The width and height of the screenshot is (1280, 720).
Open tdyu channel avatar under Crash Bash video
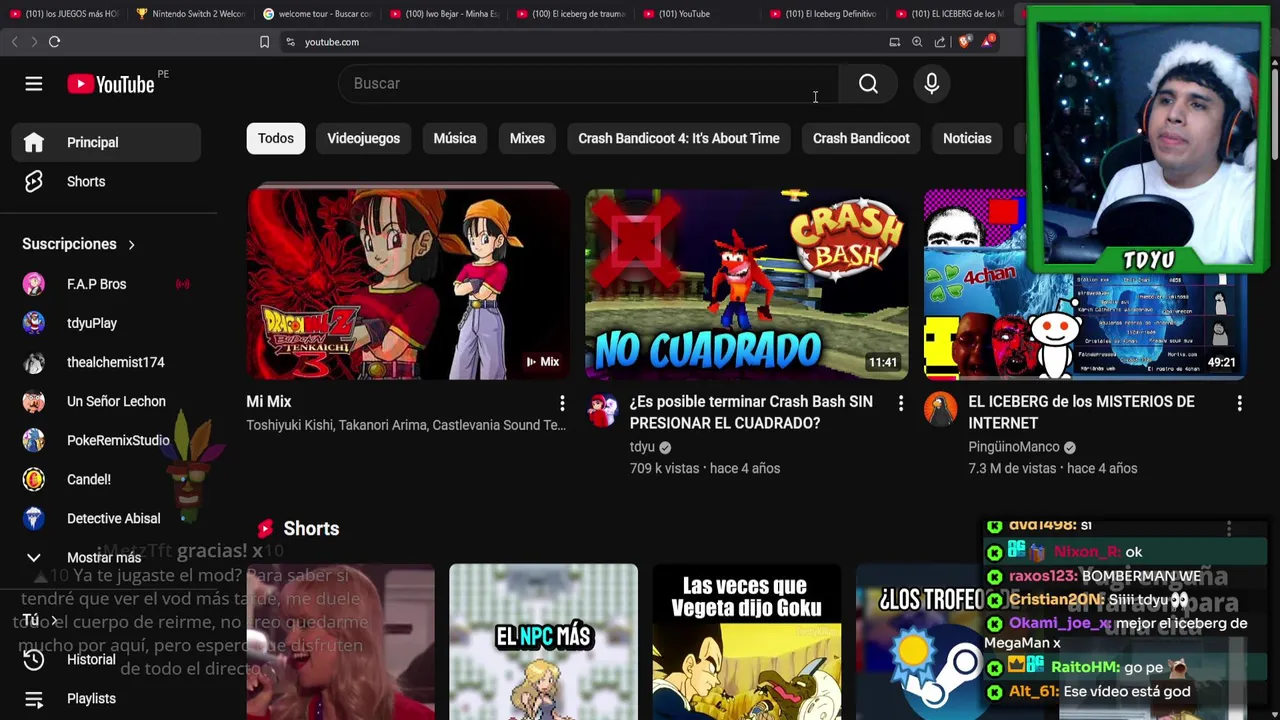coord(602,410)
